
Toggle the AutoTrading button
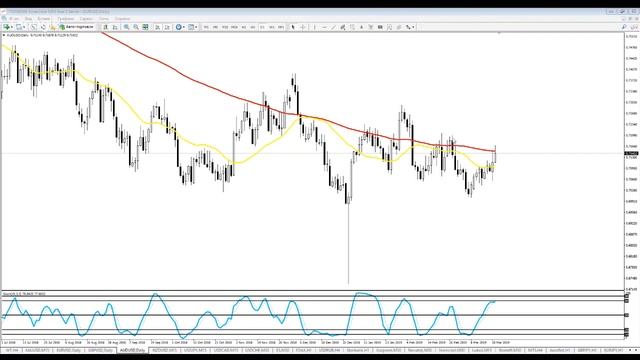point(76,27)
